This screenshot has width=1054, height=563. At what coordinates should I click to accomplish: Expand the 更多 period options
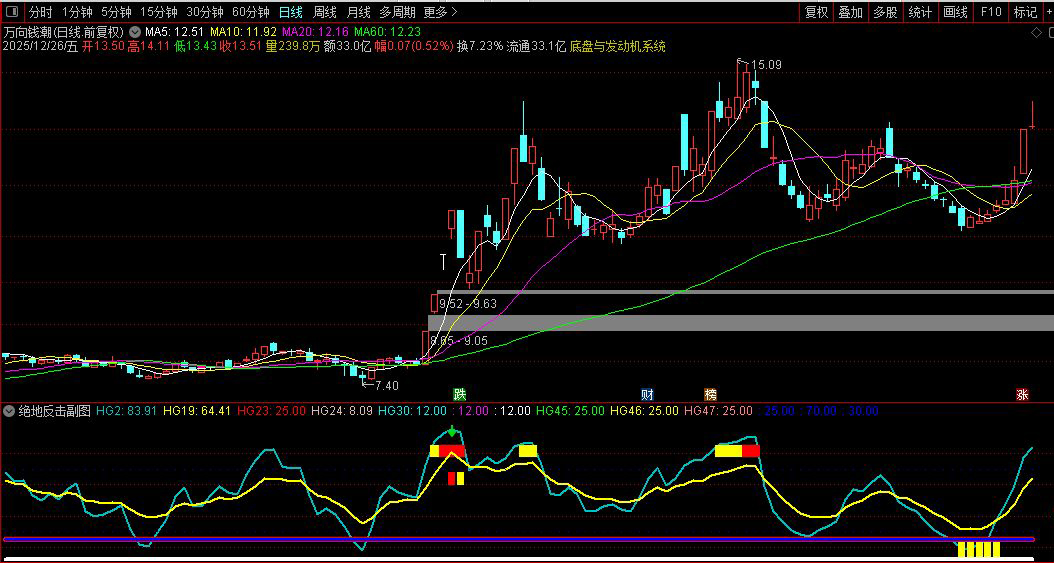[440, 13]
